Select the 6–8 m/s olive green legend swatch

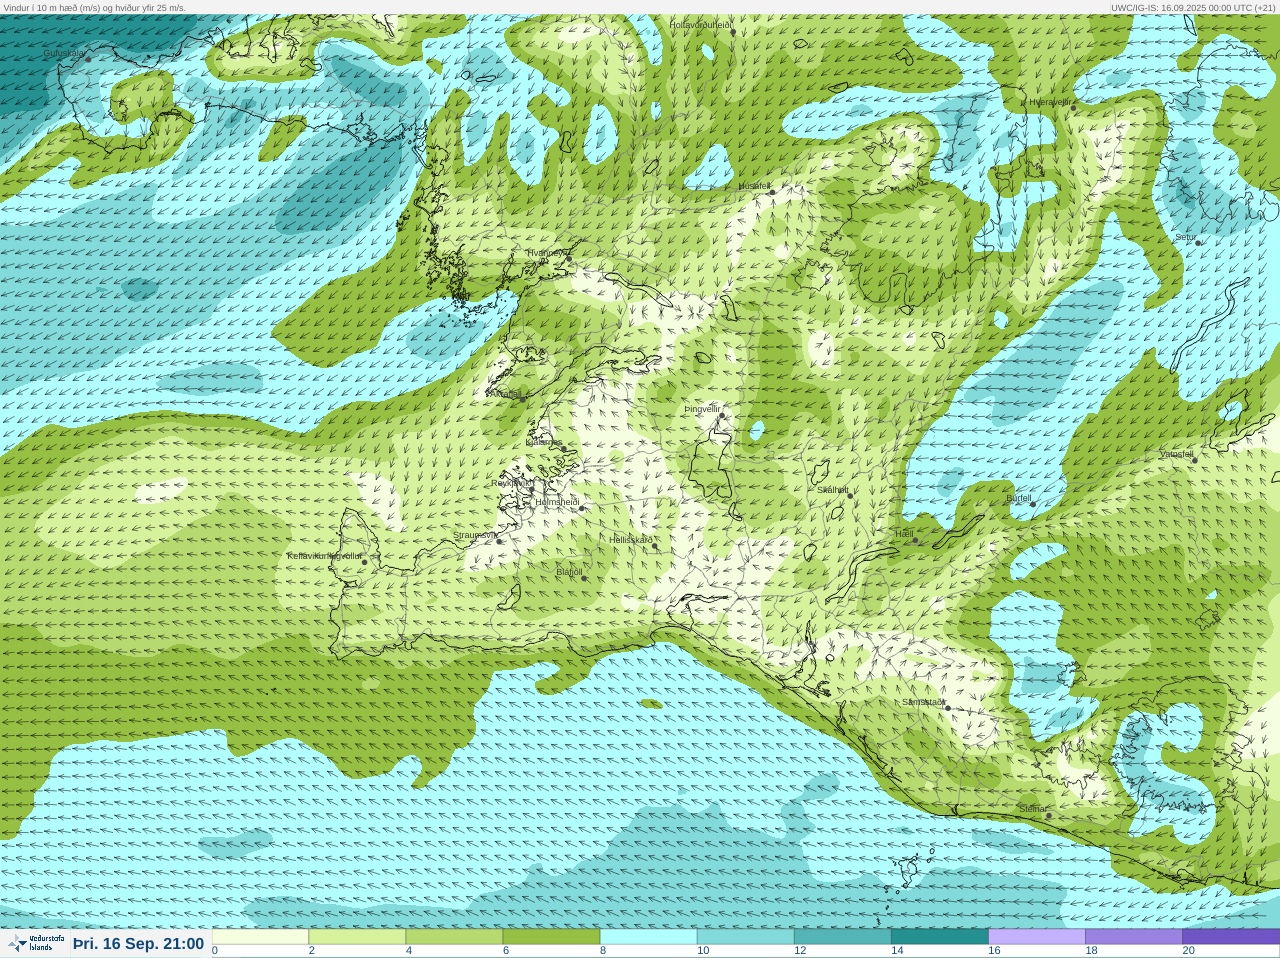coord(551,937)
